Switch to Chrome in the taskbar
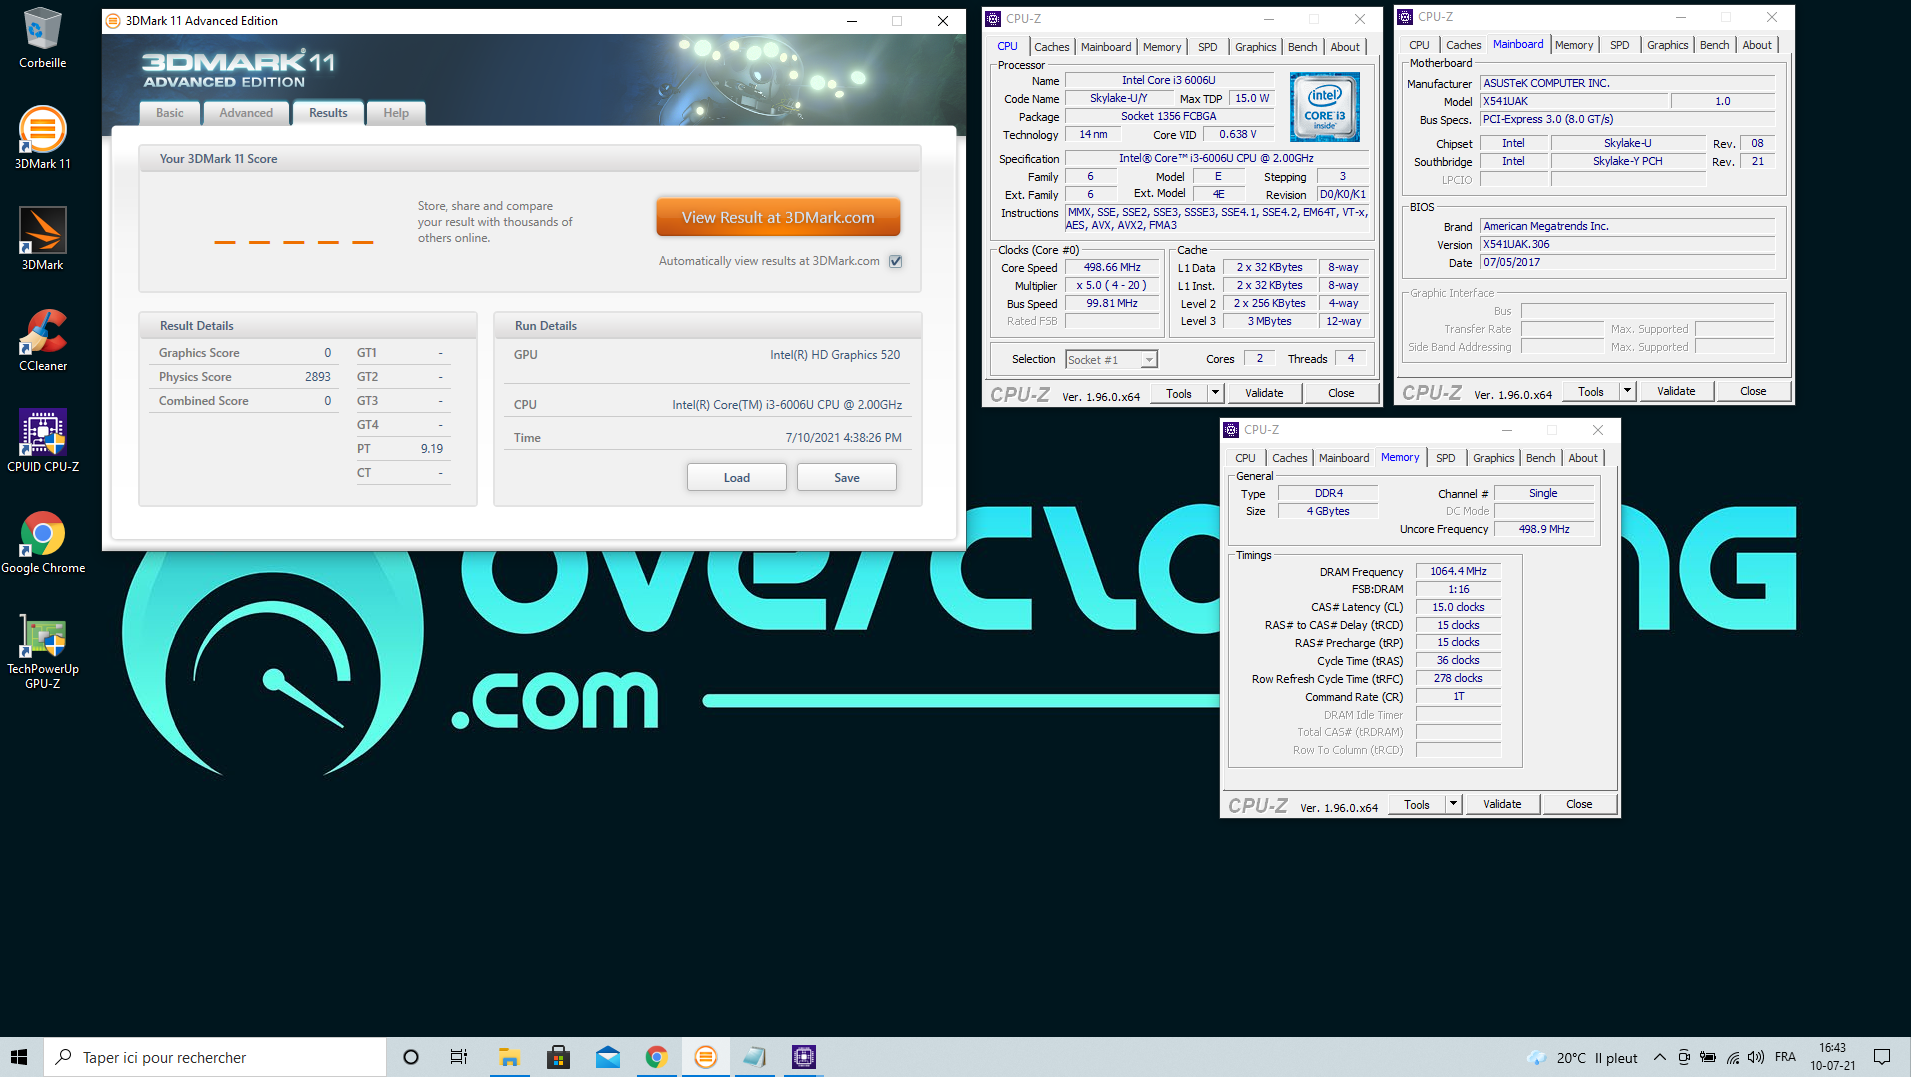Viewport: 1911px width, 1077px height. [656, 1057]
